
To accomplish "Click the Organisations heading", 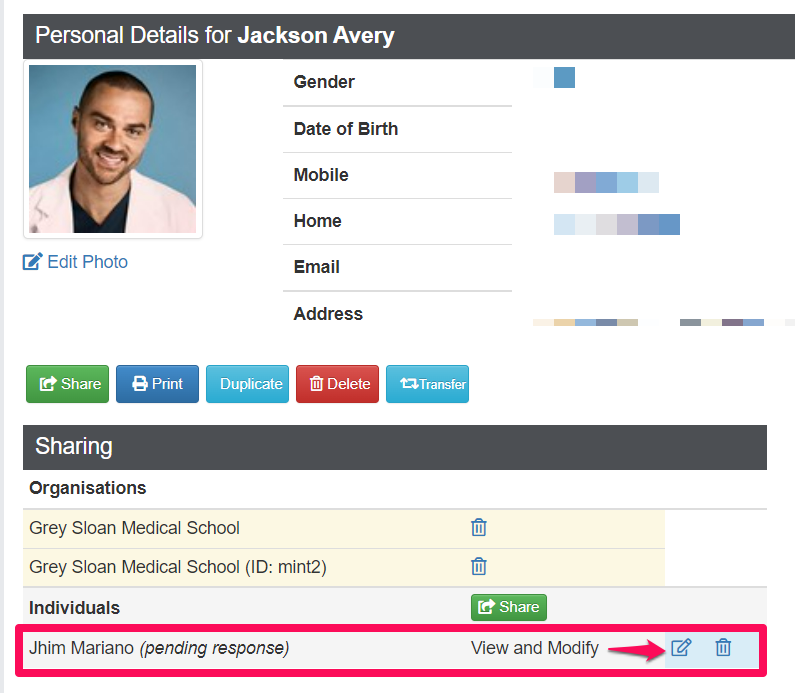I will (88, 489).
